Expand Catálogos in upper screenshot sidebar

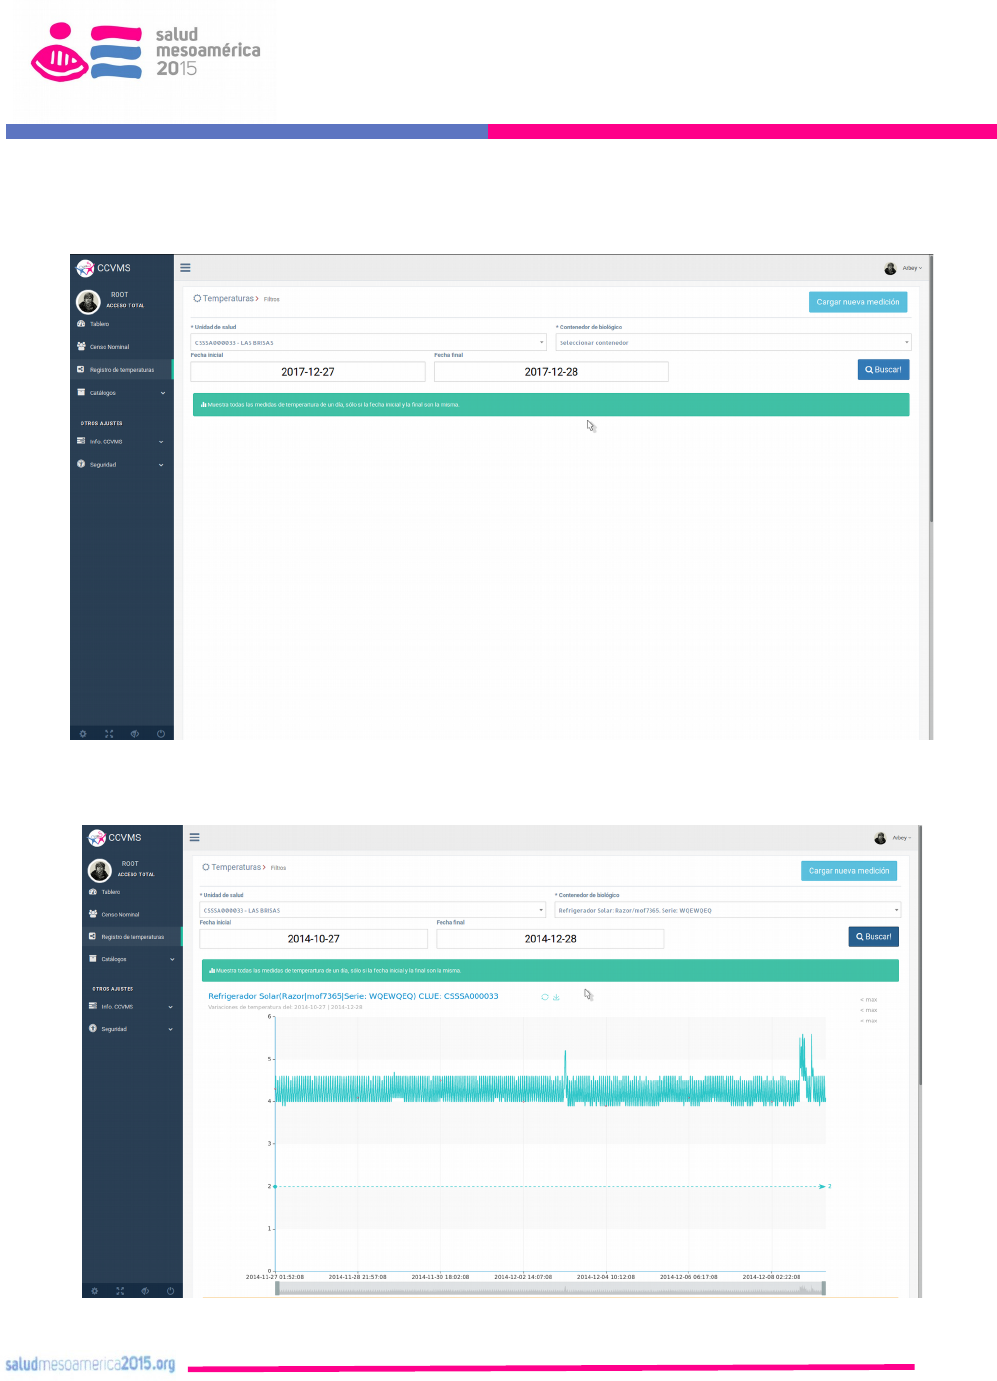tap(122, 393)
